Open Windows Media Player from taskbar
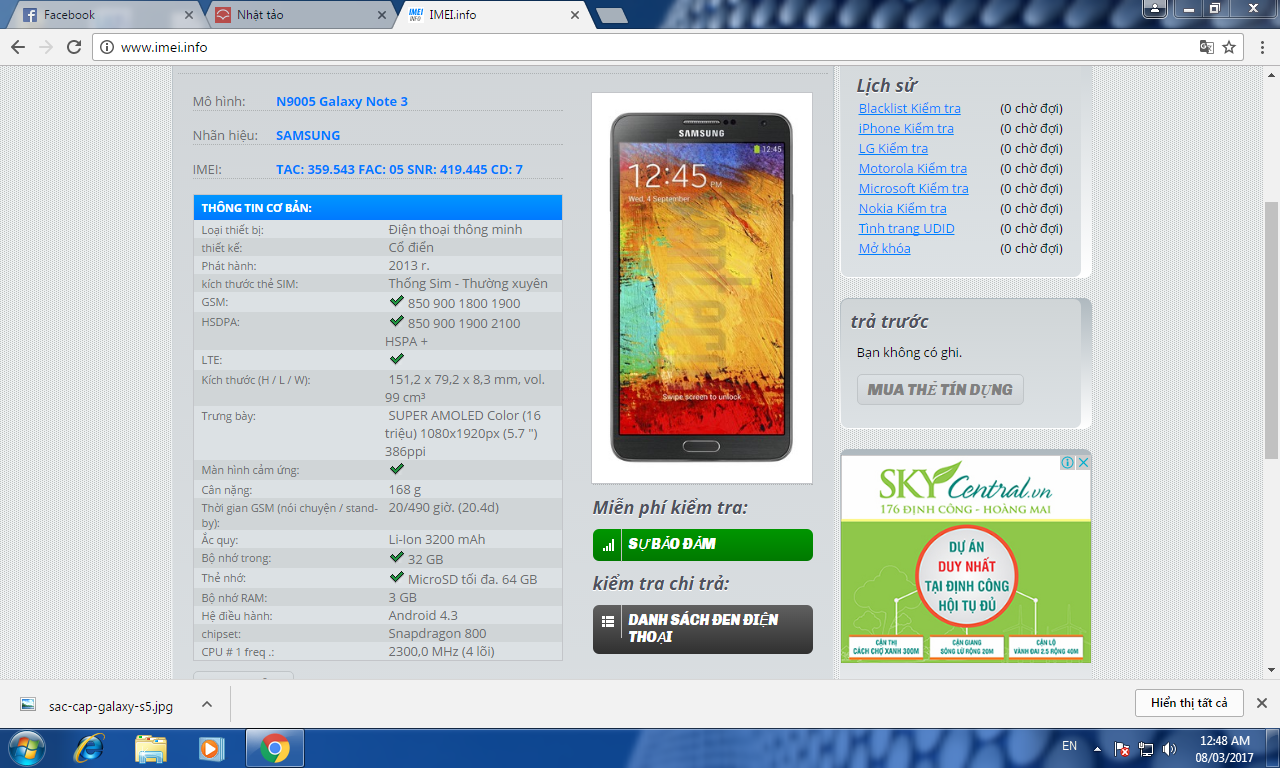The width and height of the screenshot is (1280, 768). coord(212,748)
